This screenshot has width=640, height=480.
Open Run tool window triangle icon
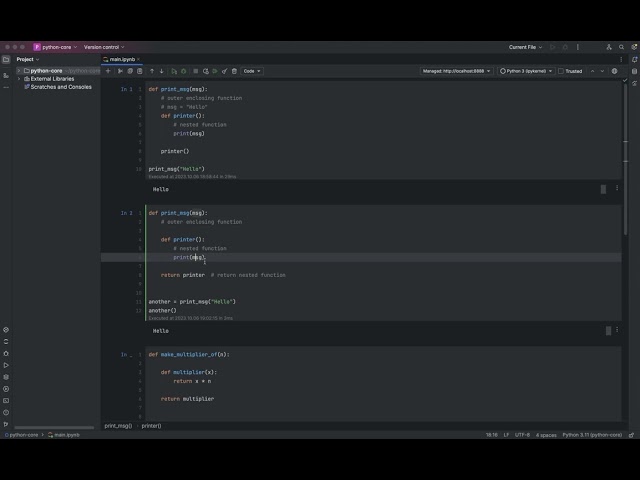pos(6,365)
